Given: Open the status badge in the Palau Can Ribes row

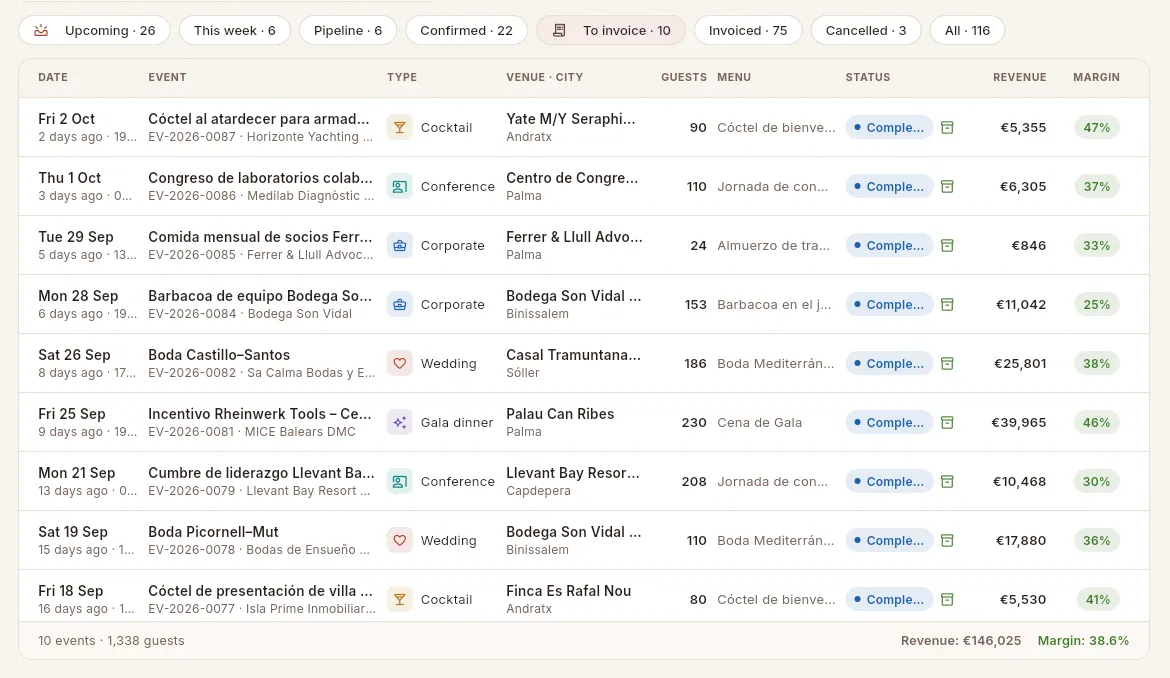Looking at the screenshot, I should [889, 422].
